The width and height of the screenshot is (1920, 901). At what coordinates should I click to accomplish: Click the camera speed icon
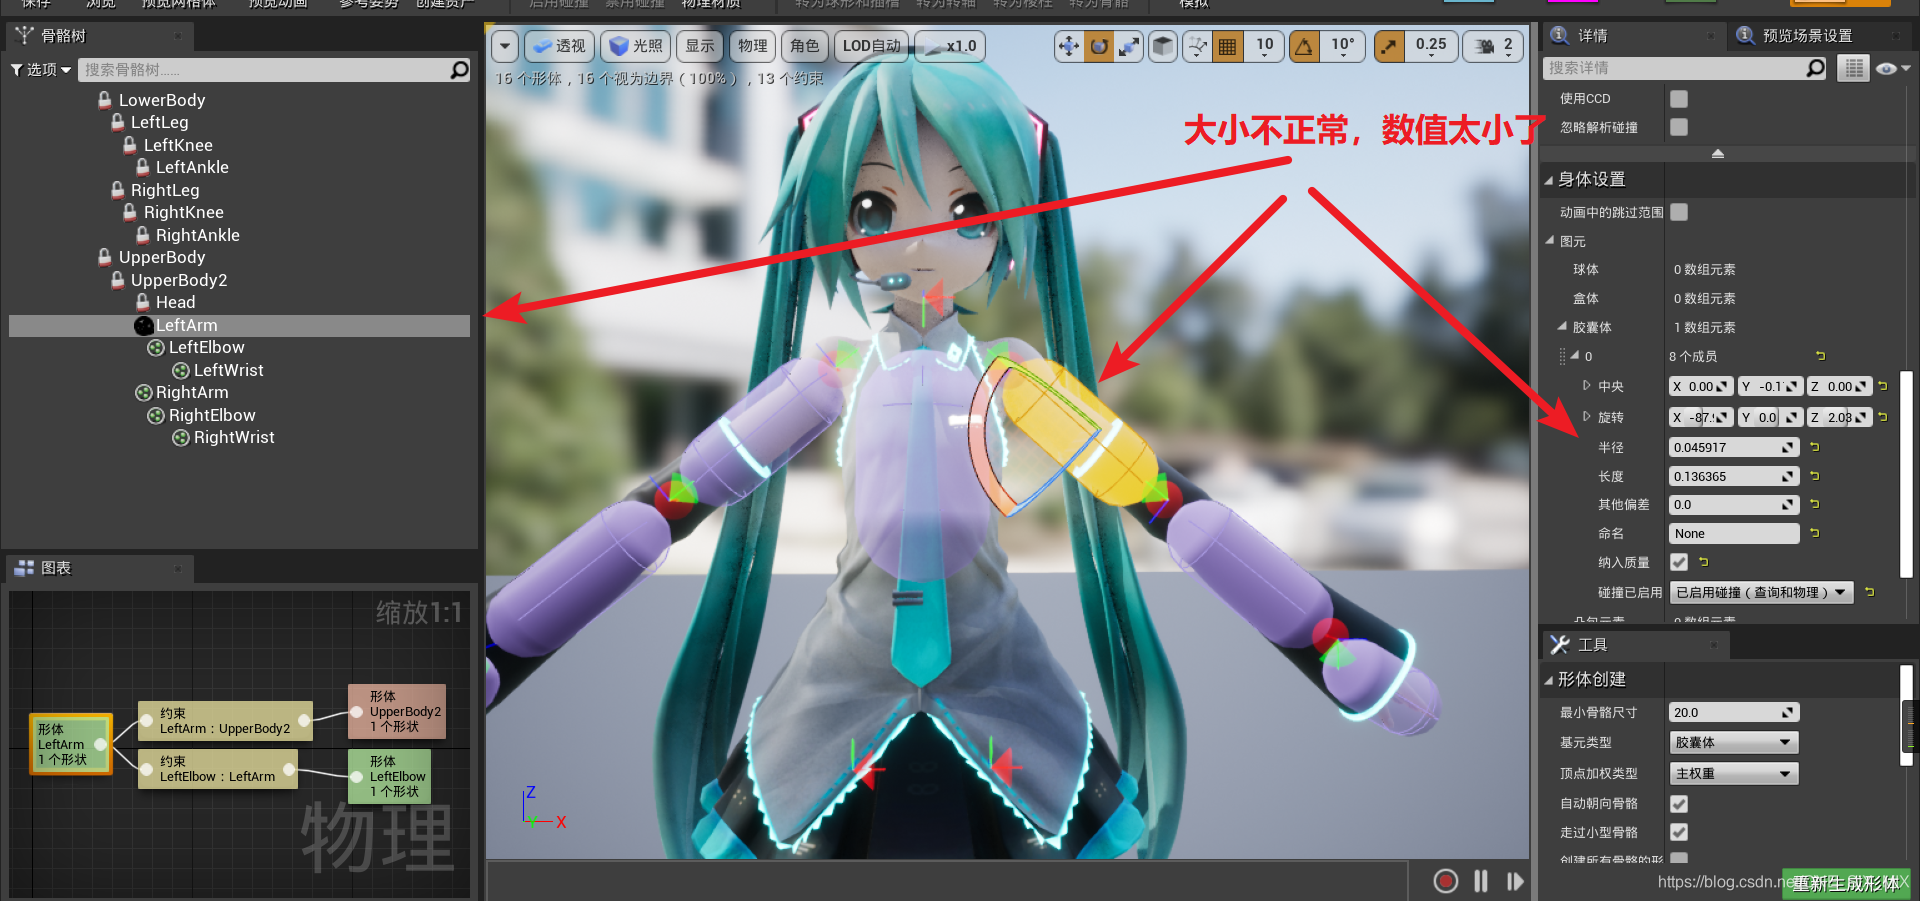click(1484, 46)
